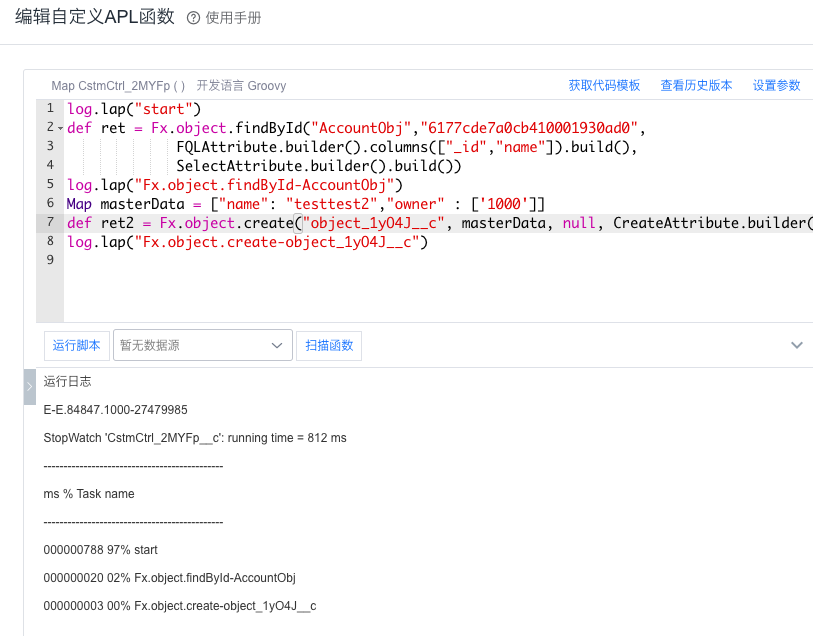Open the 暂无数据源 data source dropdown
This screenshot has height=636, width=813.
202,345
